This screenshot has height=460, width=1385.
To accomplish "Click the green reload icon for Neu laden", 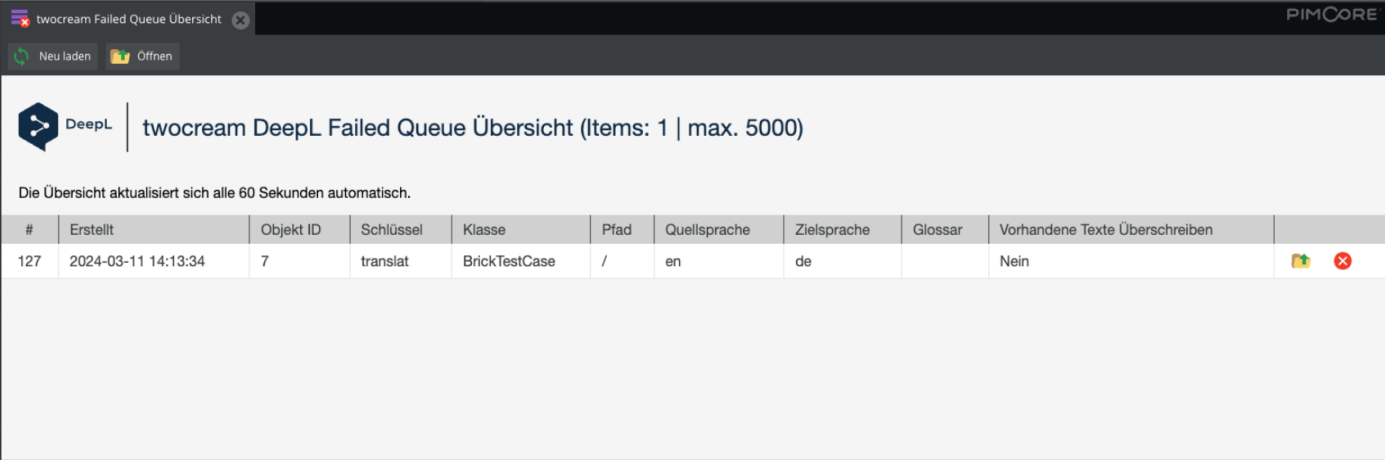I will (x=22, y=57).
